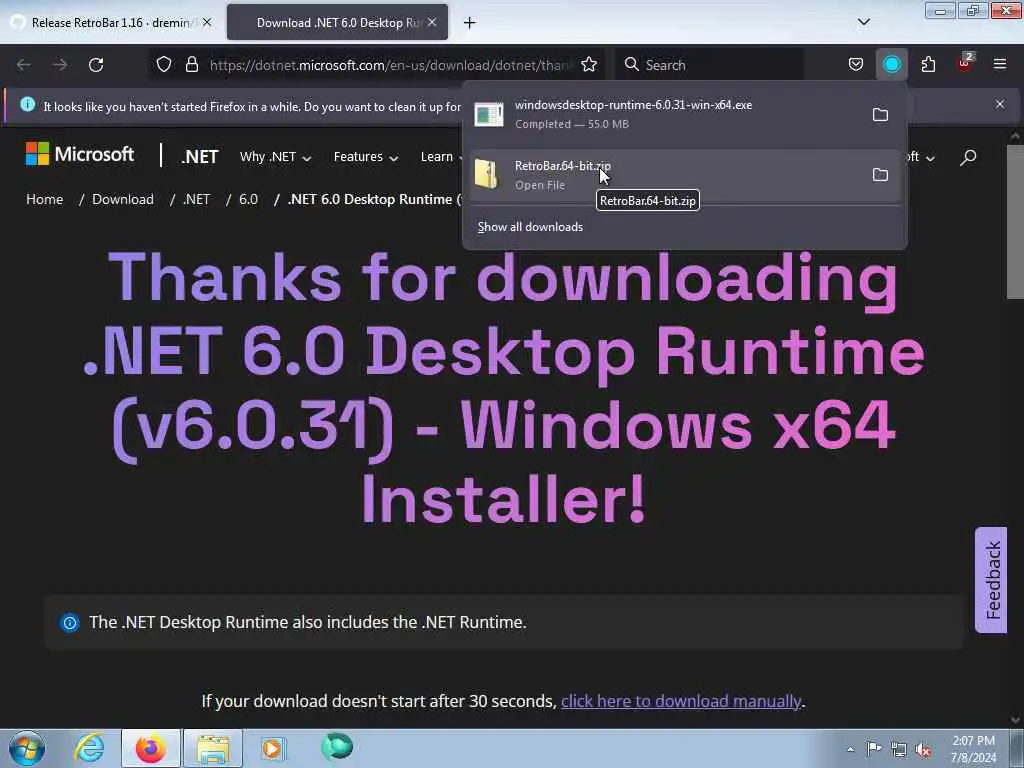Click the browser back arrow
Viewport: 1024px width, 768px height.
coord(24,65)
